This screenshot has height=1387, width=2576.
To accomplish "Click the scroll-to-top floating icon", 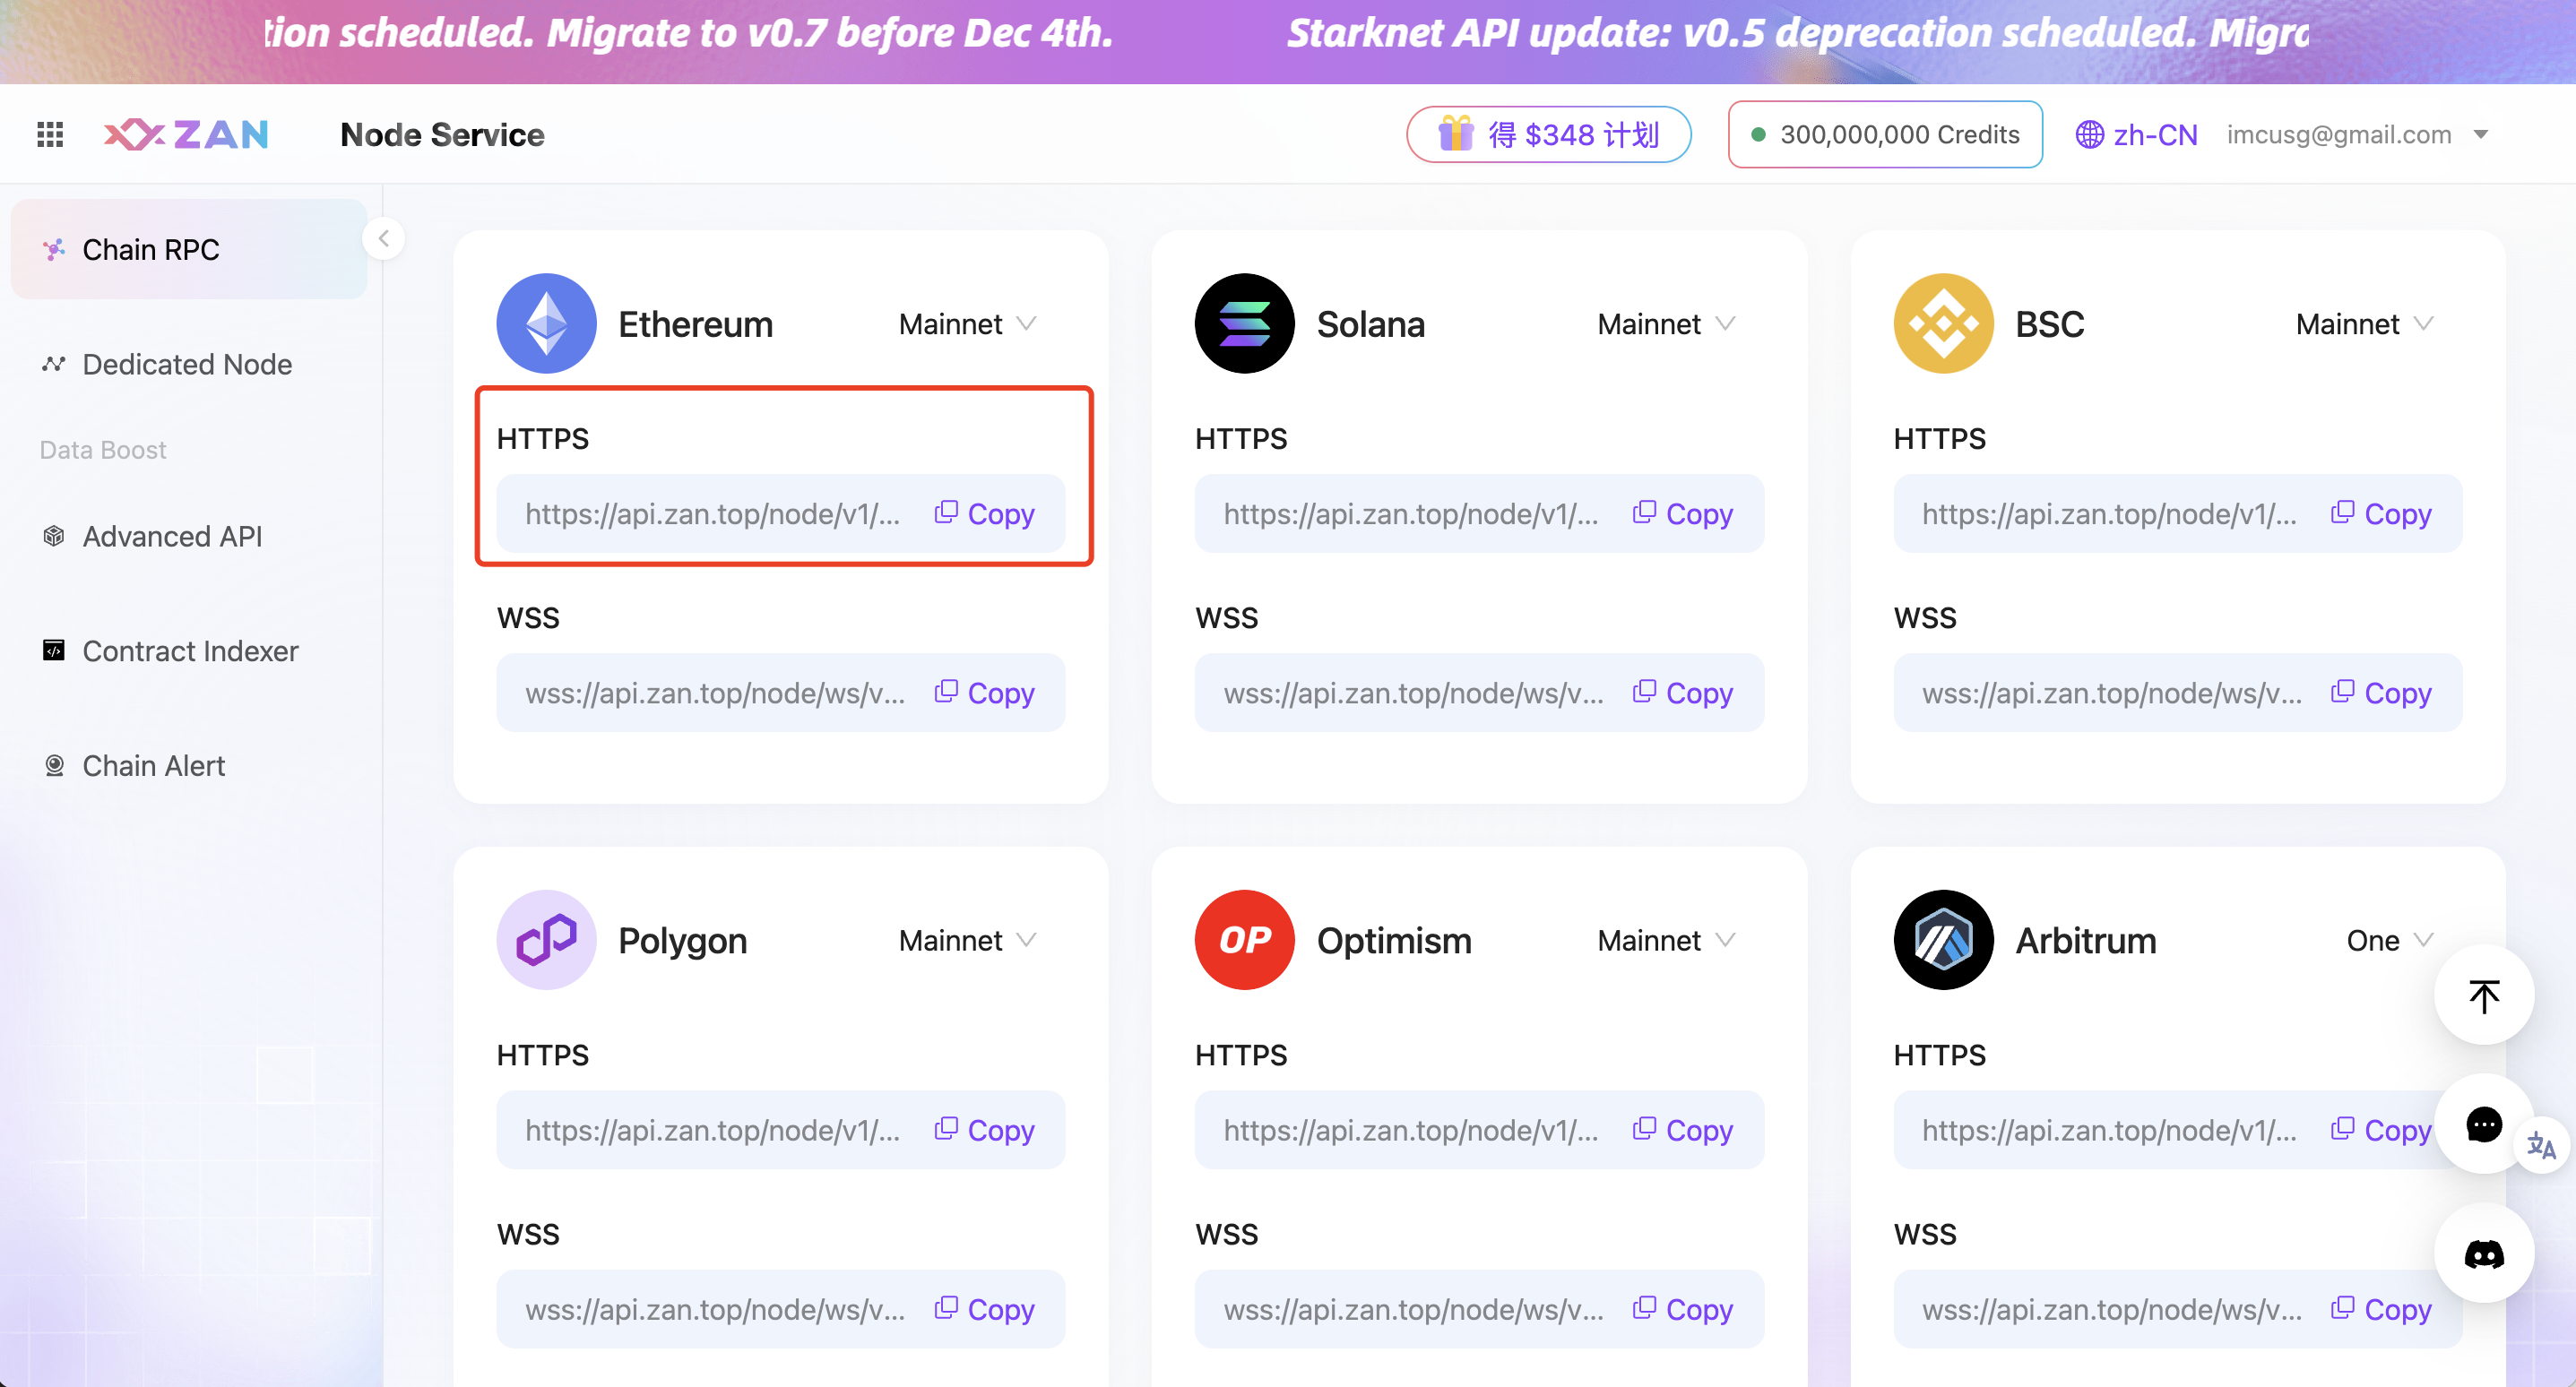I will tap(2484, 996).
